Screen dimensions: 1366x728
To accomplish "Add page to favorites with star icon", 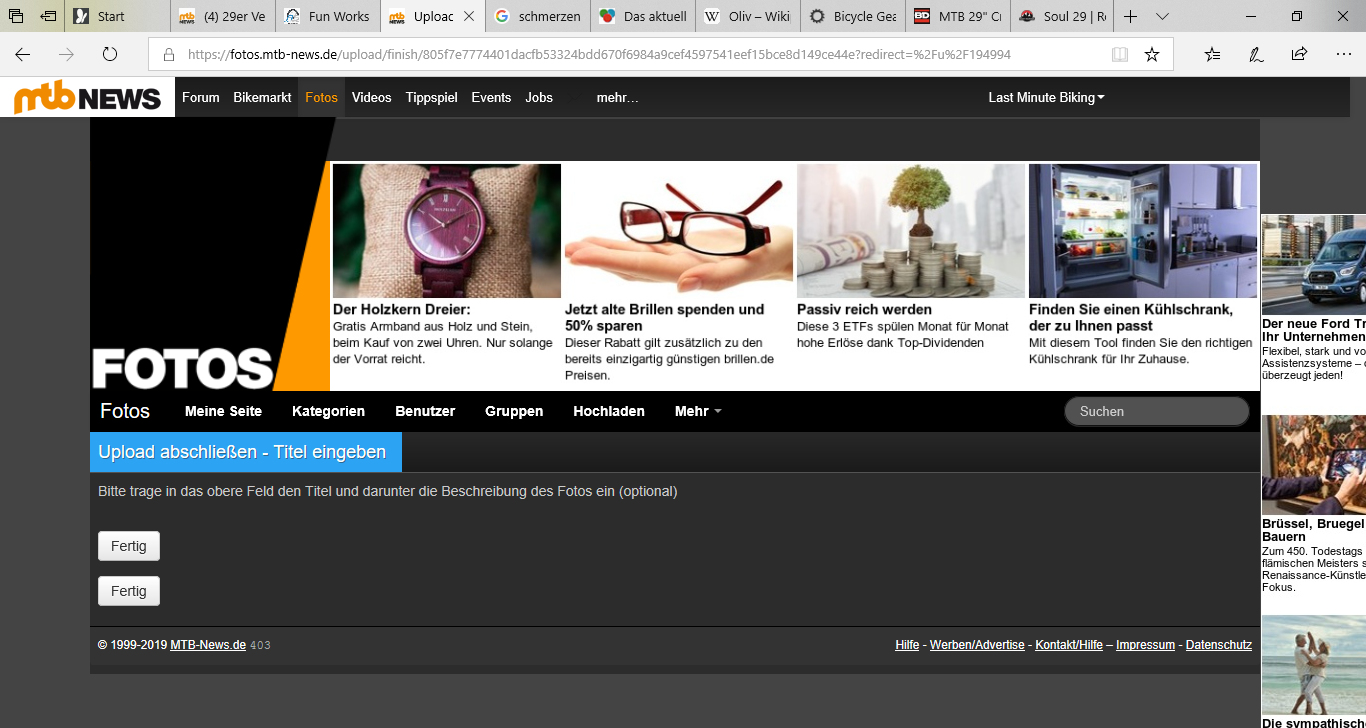I will [1152, 55].
